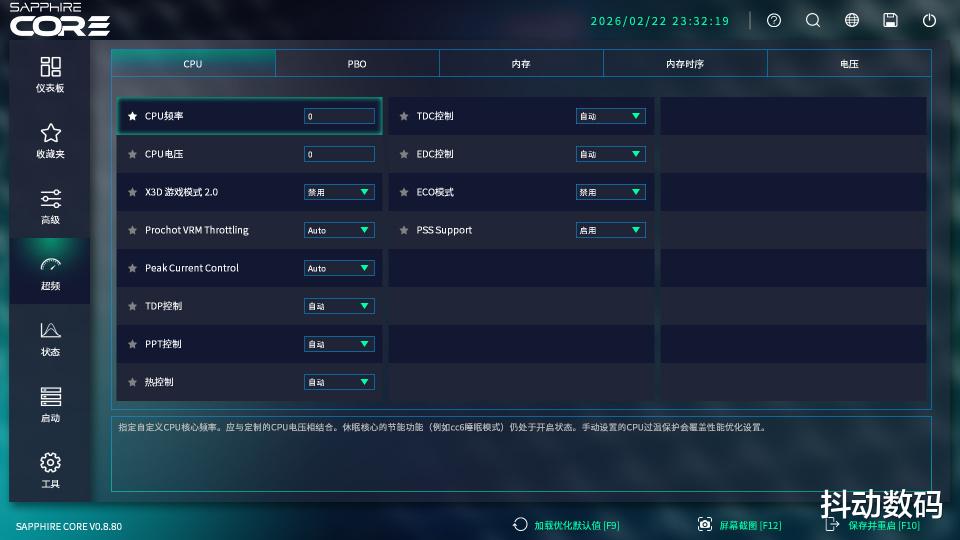Screen dimensions: 960x540
Task: Click the help question mark icon
Action: (x=774, y=21)
